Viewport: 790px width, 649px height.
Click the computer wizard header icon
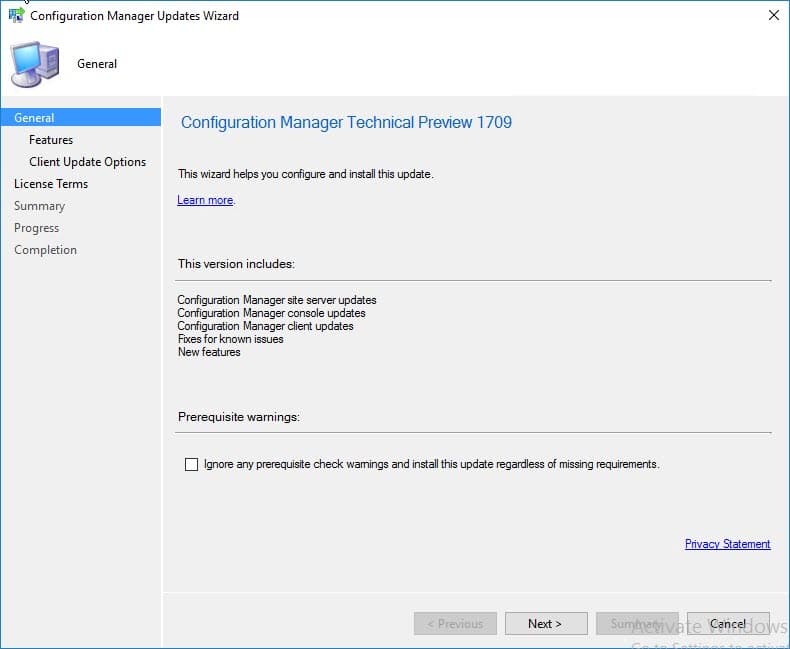tap(35, 64)
